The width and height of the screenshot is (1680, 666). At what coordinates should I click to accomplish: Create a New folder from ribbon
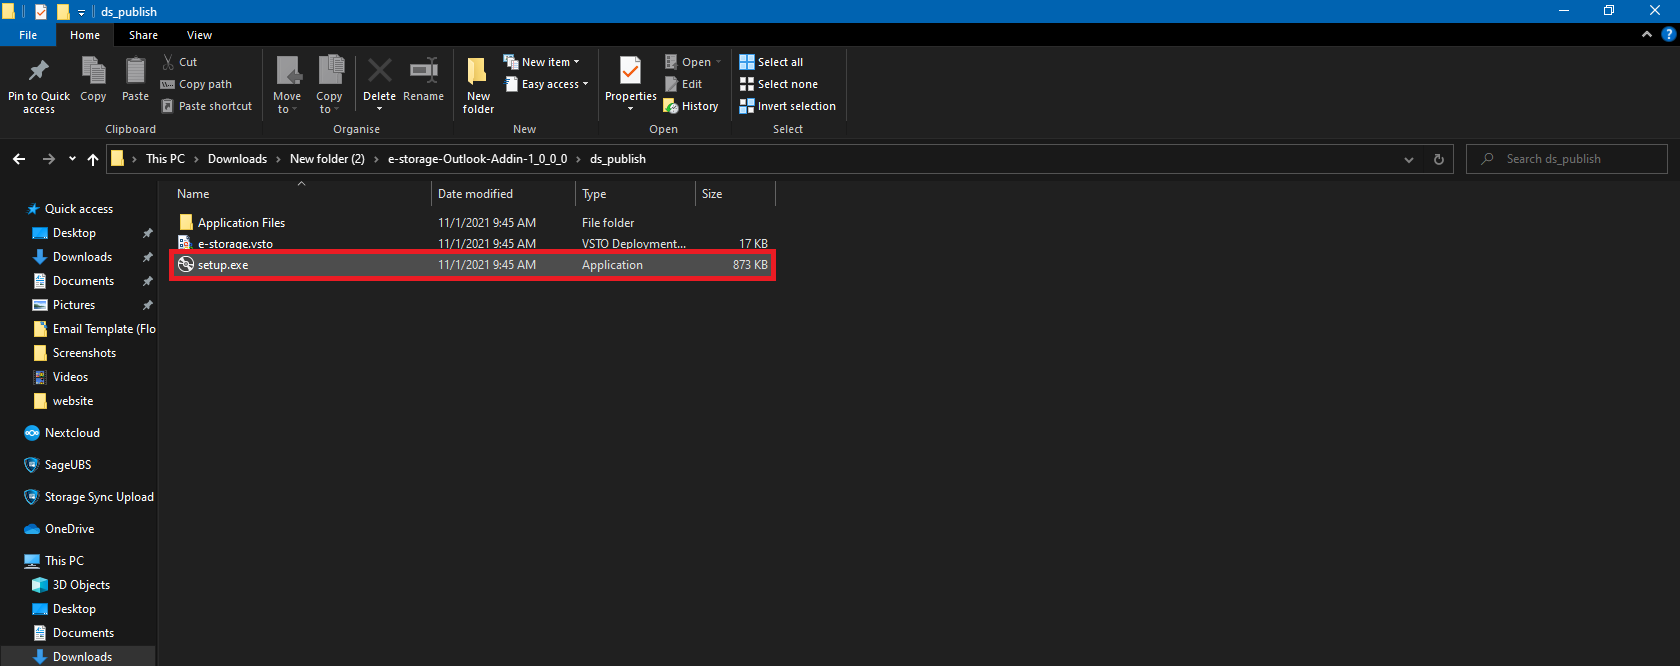478,82
